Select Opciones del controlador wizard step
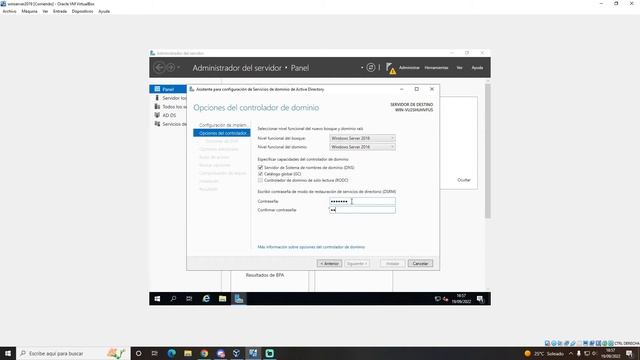This screenshot has height=360, width=640. 222,133
